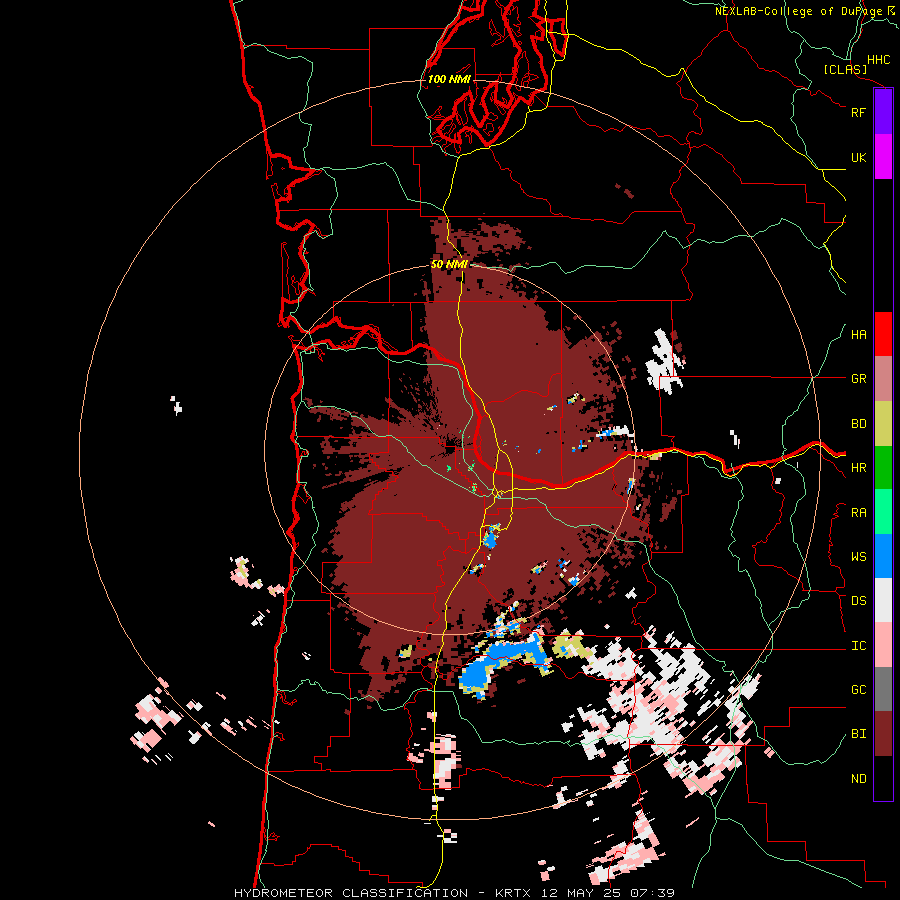The image size is (900, 900).
Task: Click the 'IC' legend label
Action: point(858,646)
